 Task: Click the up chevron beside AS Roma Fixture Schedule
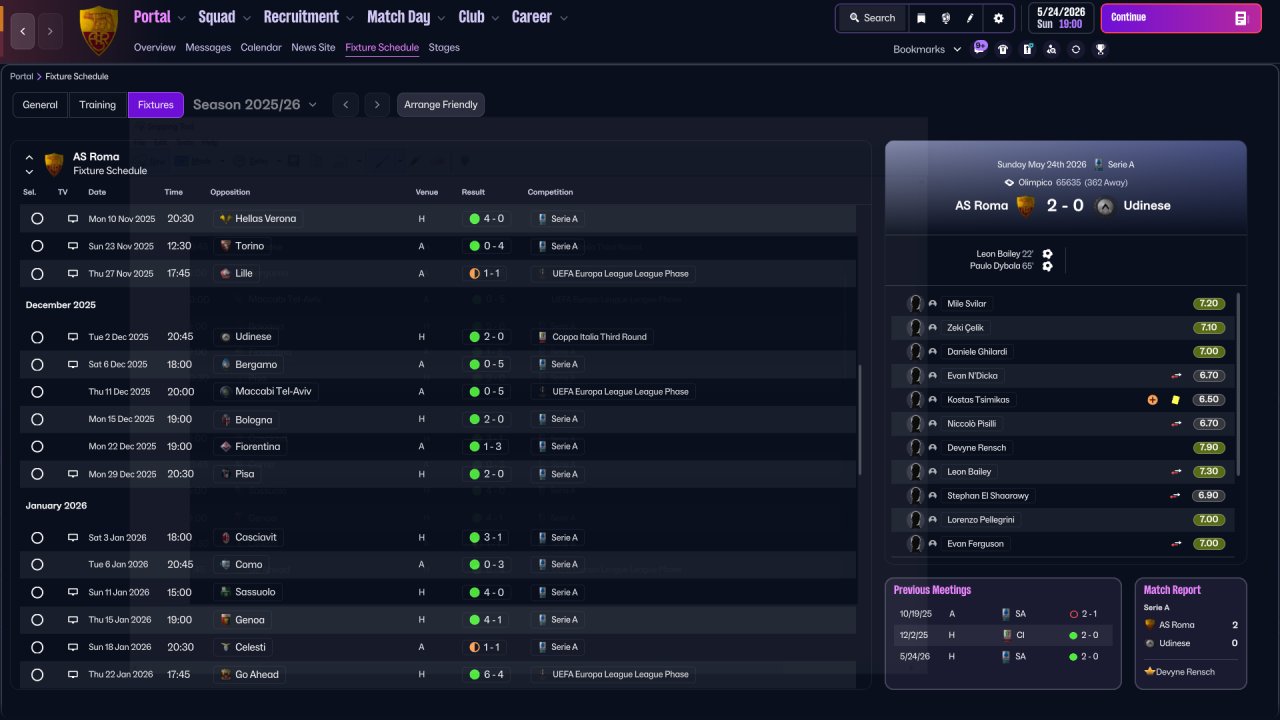pos(29,158)
